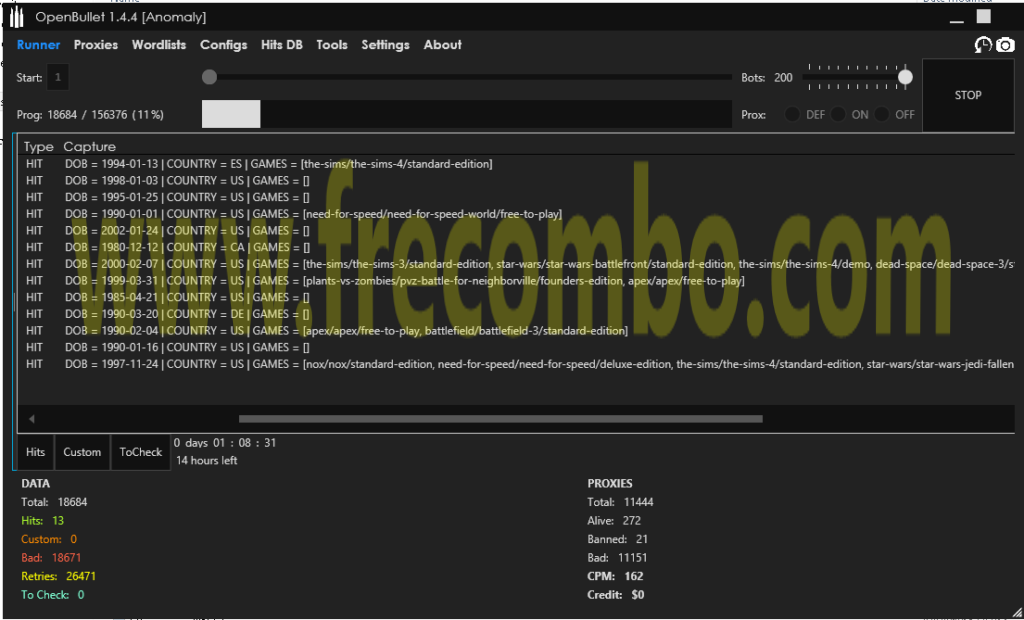Select the HIT row with COUNTRY = DE

pyautogui.click(x=516, y=314)
